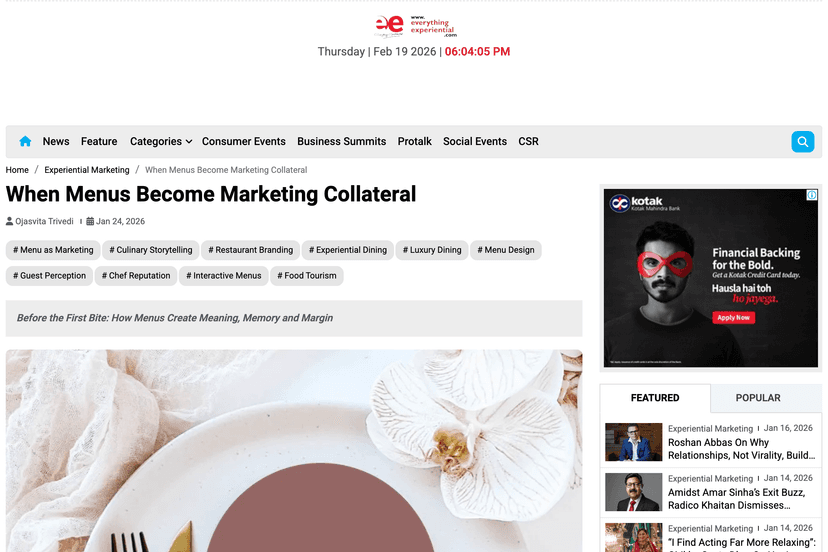Select the Menu as Marketing tag

click(53, 250)
